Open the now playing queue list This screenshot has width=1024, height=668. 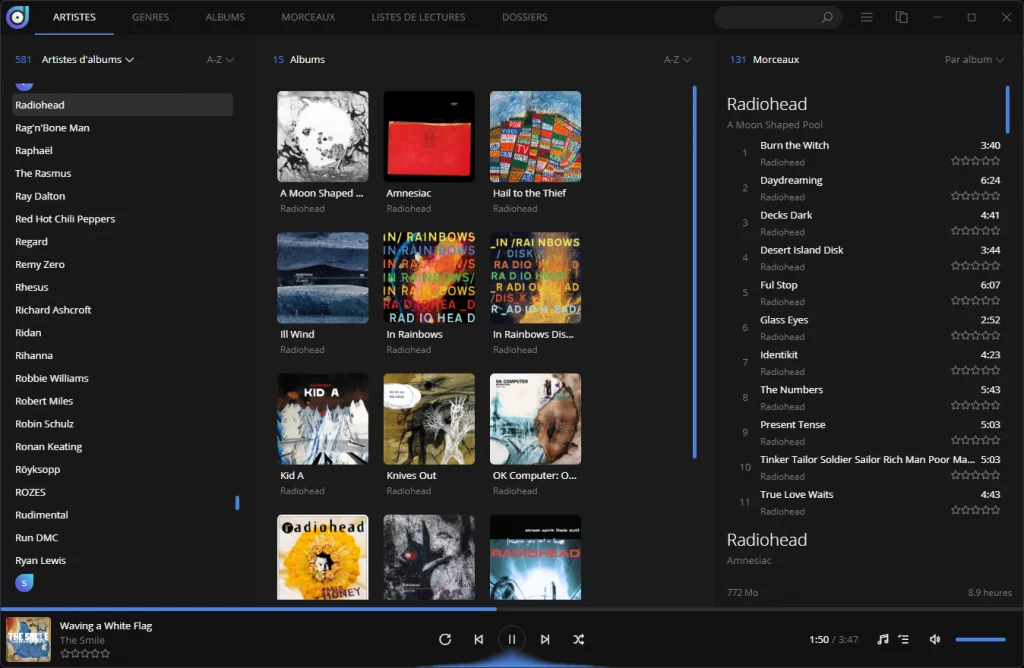pyautogui.click(x=904, y=639)
